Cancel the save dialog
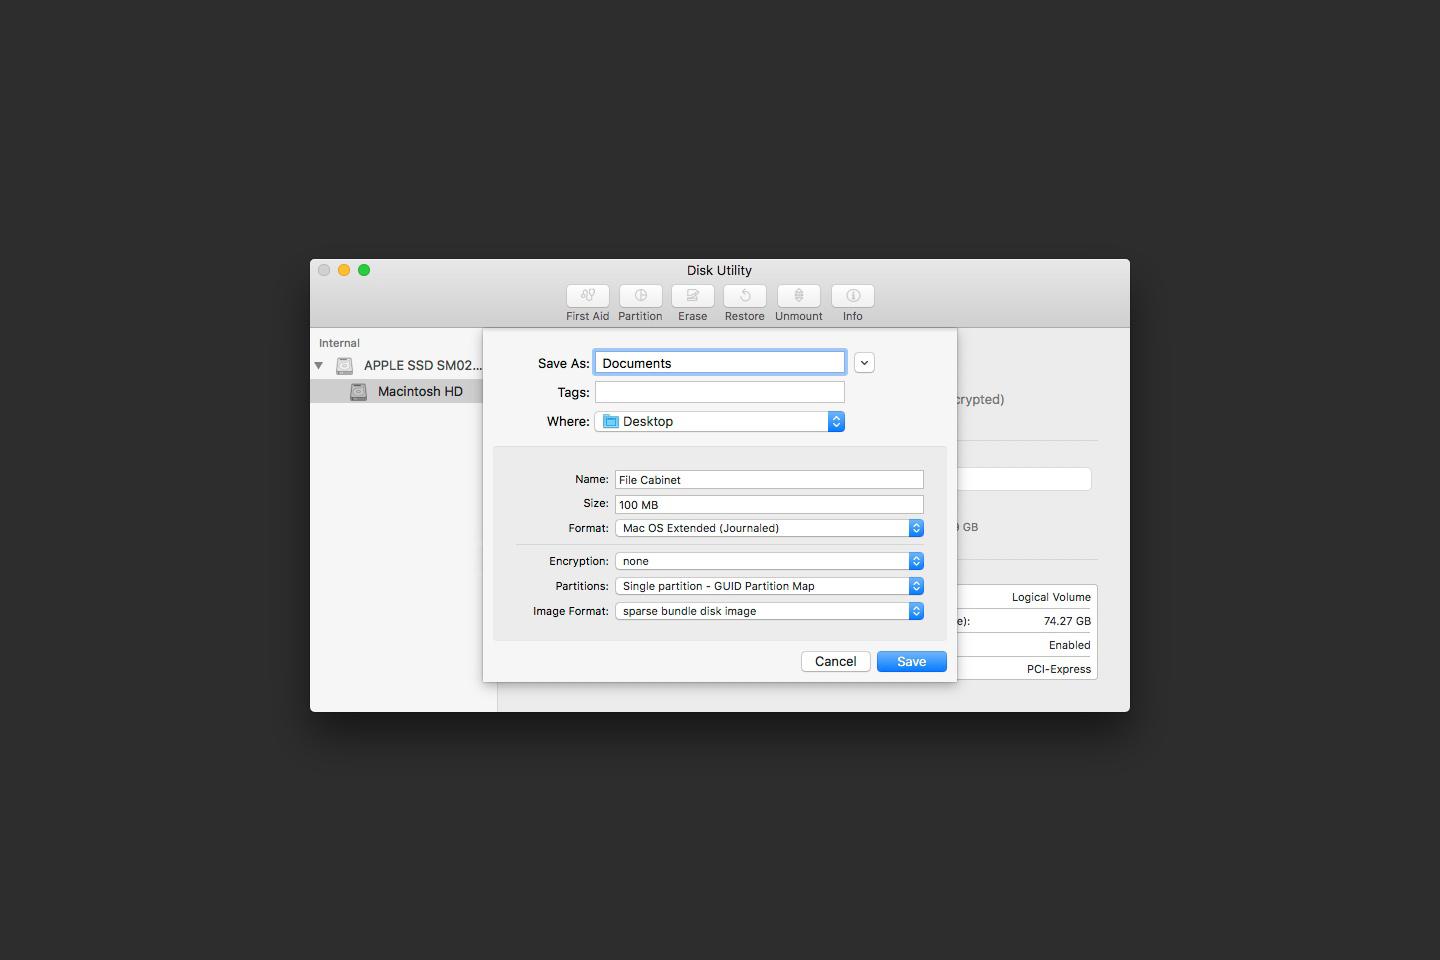 point(835,661)
